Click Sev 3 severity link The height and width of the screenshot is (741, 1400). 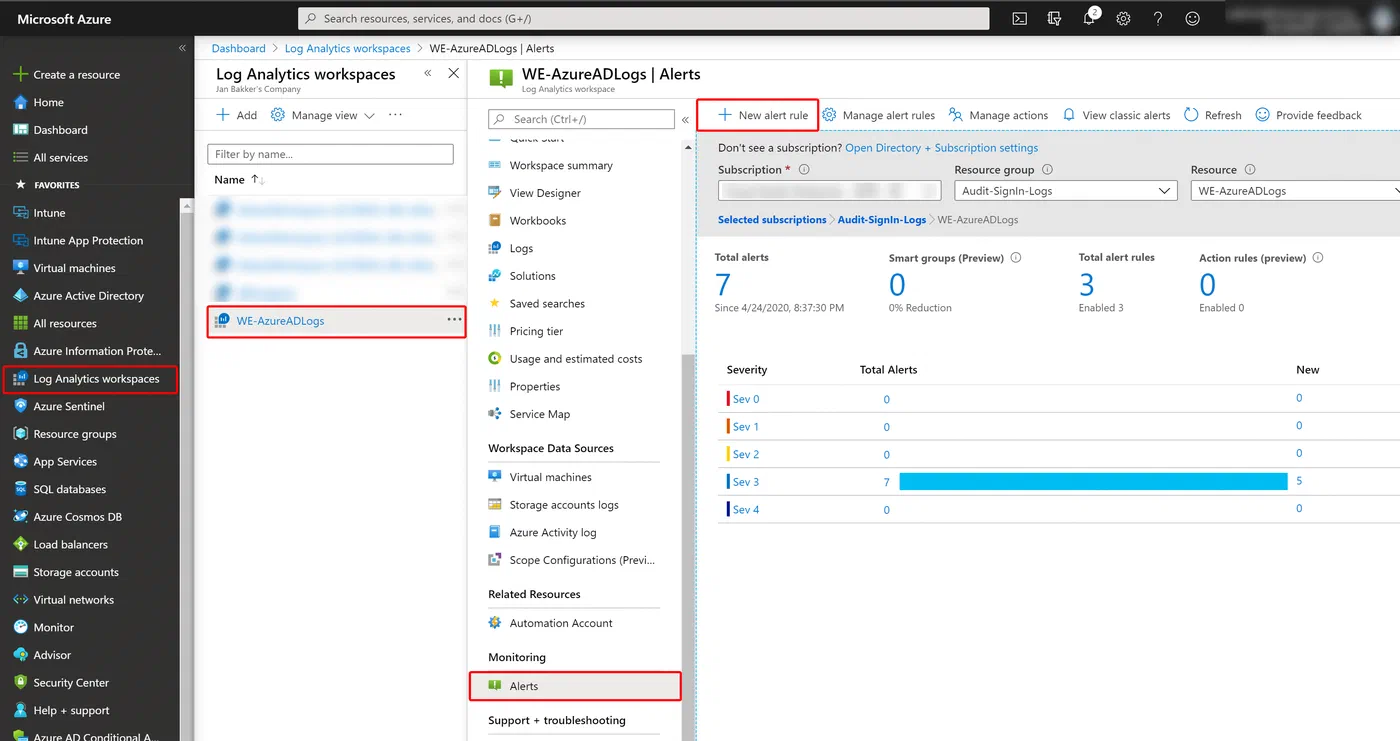pyautogui.click(x=746, y=482)
